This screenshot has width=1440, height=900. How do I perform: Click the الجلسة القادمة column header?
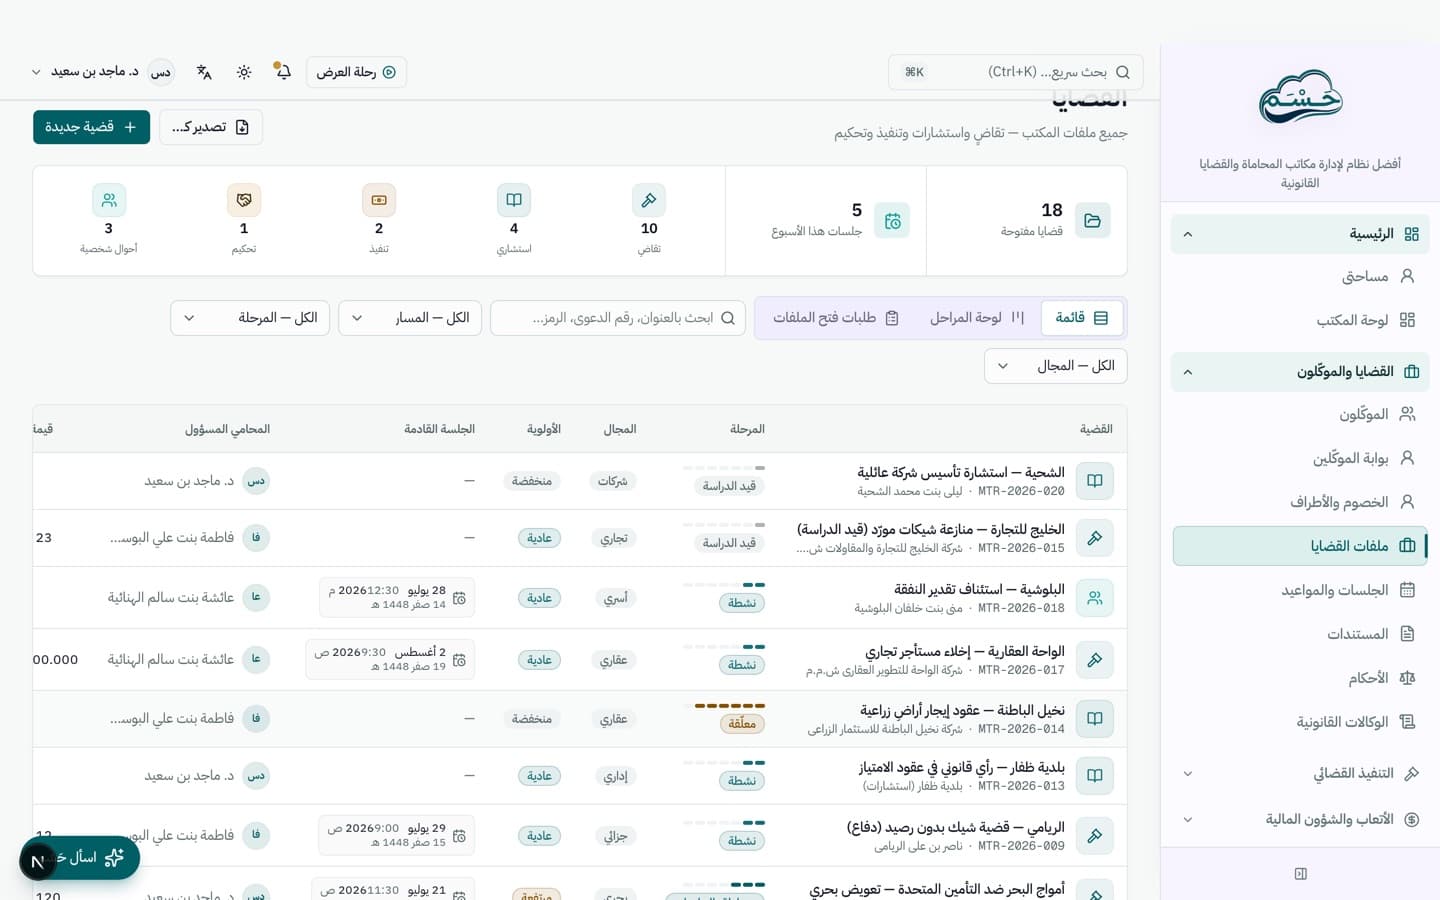439,429
